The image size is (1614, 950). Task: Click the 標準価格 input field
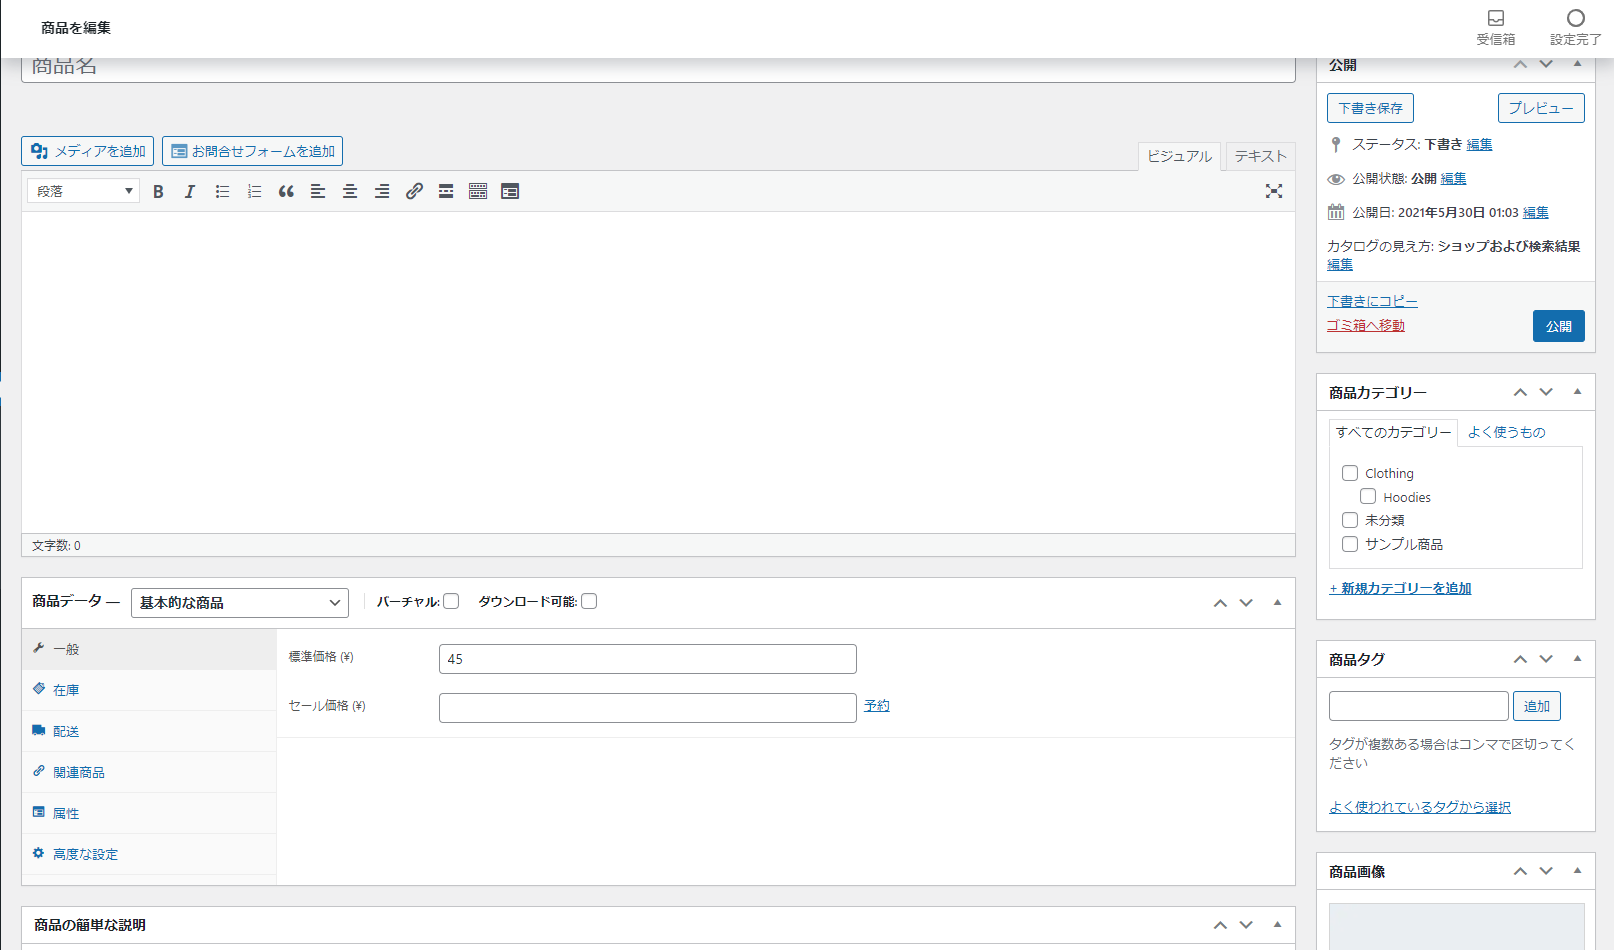click(x=648, y=659)
